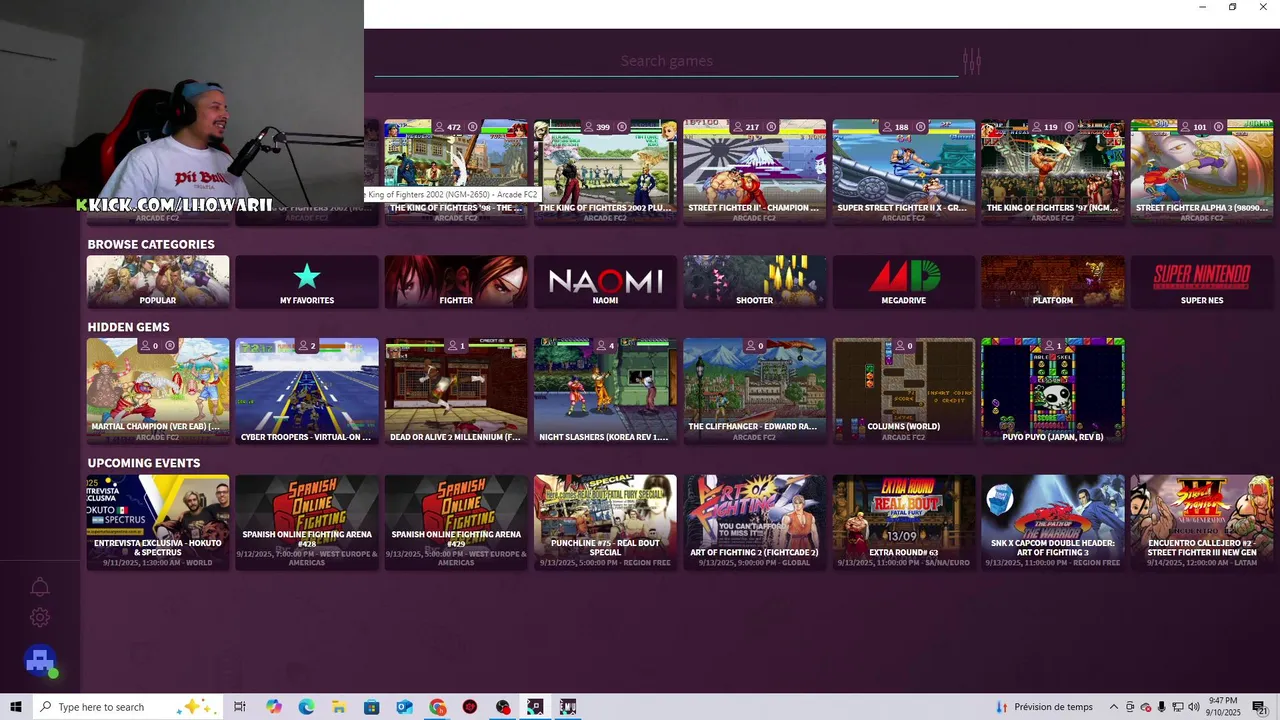Click the ranked R badge on Street Fighter II' Champion
1280x720 pixels.
[771, 127]
